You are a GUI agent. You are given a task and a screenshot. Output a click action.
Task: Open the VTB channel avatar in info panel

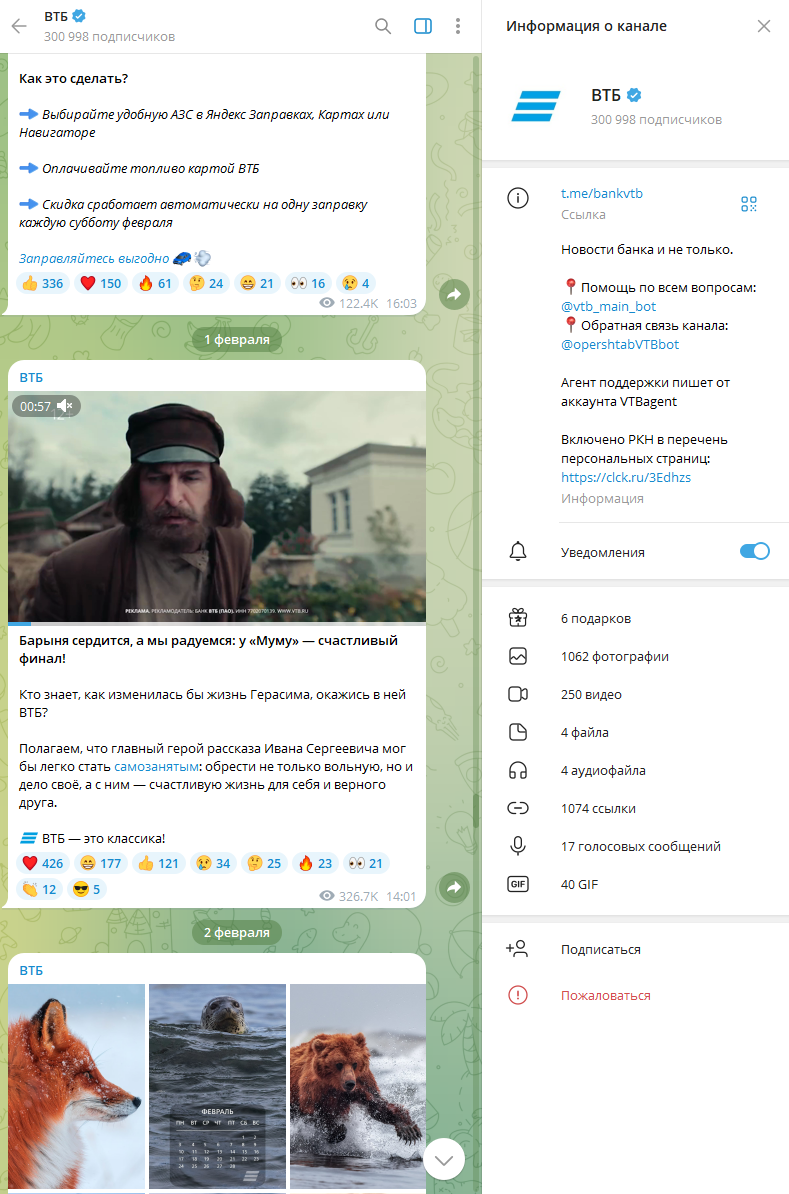pos(535,106)
